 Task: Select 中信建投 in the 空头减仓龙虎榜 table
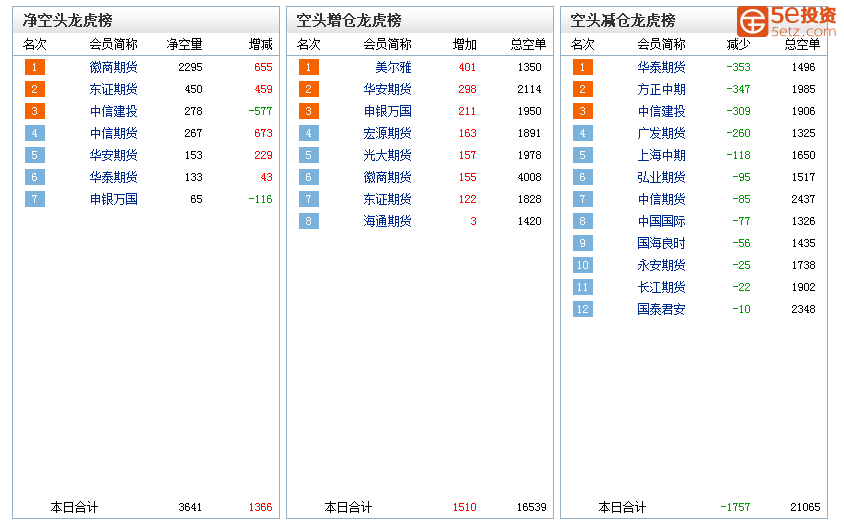pyautogui.click(x=662, y=111)
